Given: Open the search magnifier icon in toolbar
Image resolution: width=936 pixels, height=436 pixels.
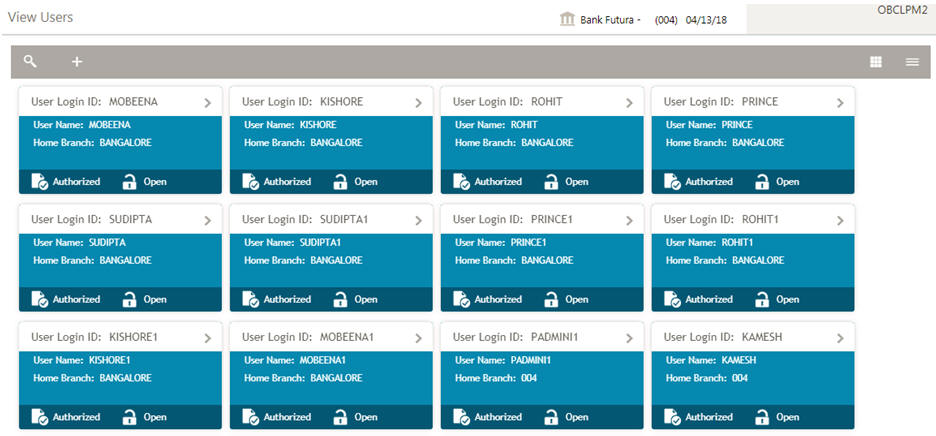Looking at the screenshot, I should [x=30, y=62].
